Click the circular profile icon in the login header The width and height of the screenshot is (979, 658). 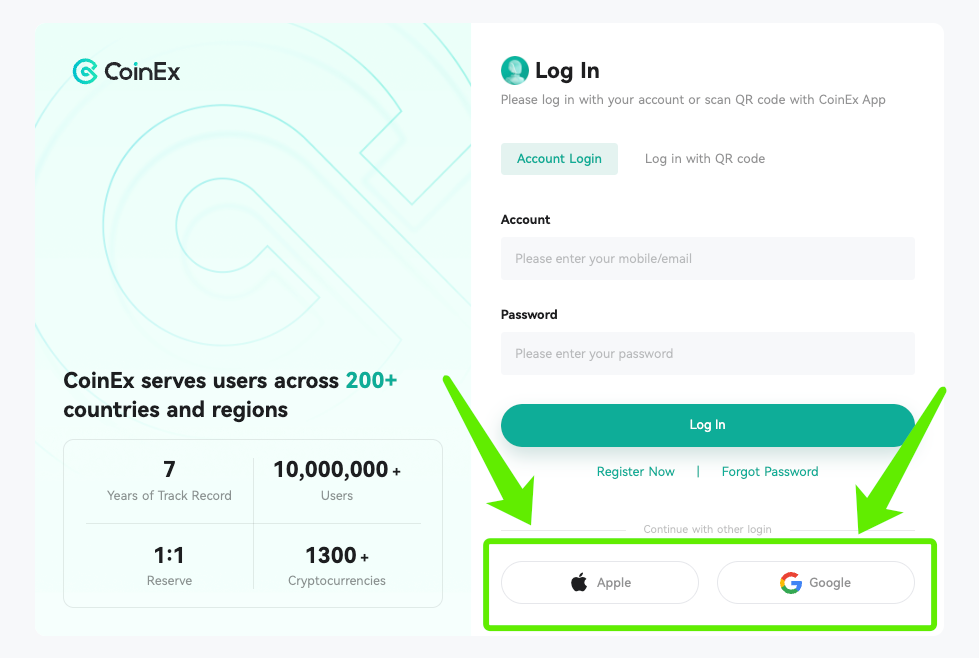(x=514, y=70)
